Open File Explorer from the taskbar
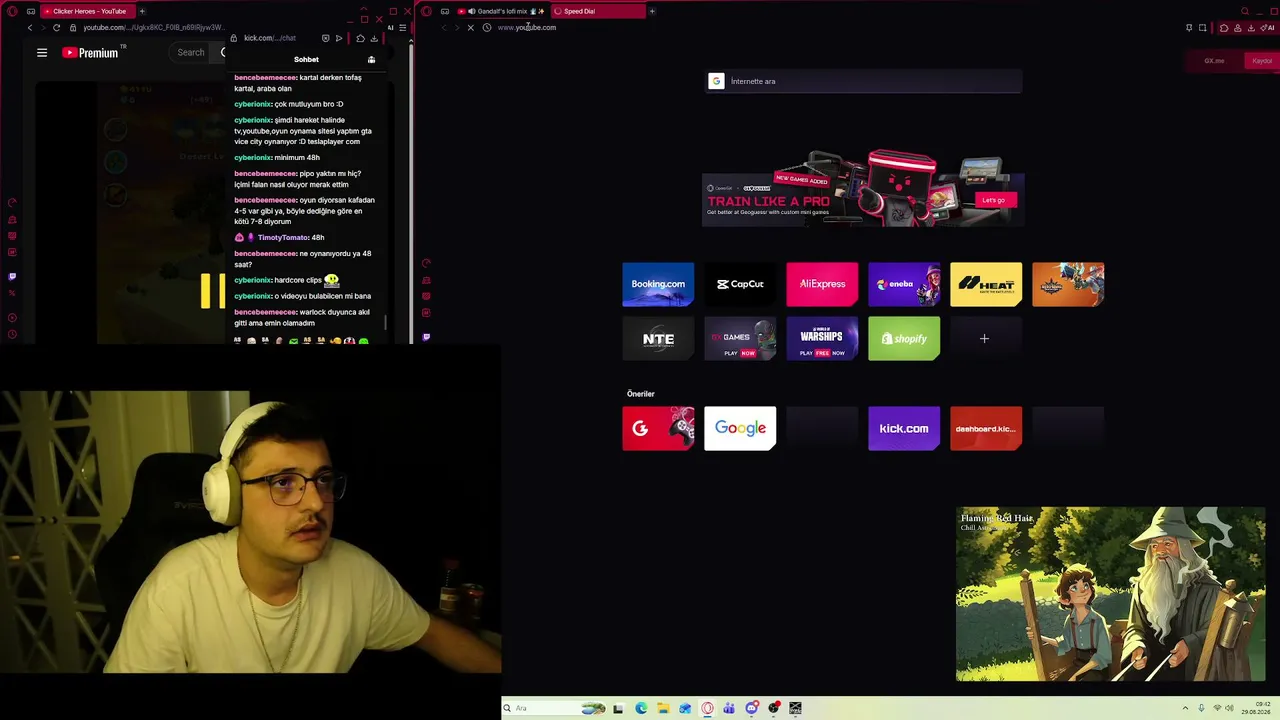This screenshot has height=720, width=1280. 663,708
